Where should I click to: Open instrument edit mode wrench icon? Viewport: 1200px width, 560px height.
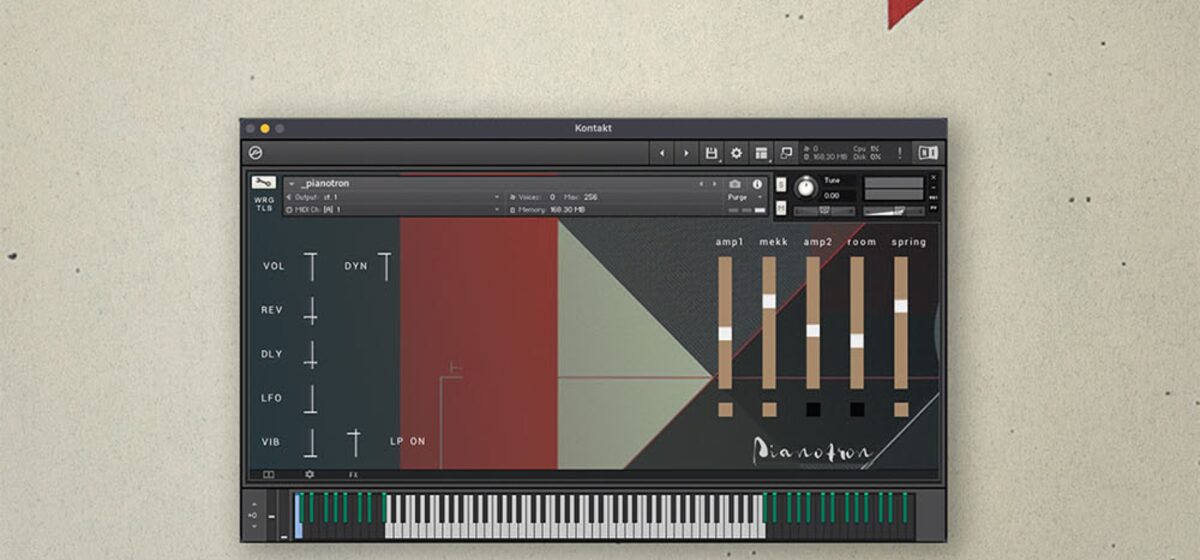point(264,183)
